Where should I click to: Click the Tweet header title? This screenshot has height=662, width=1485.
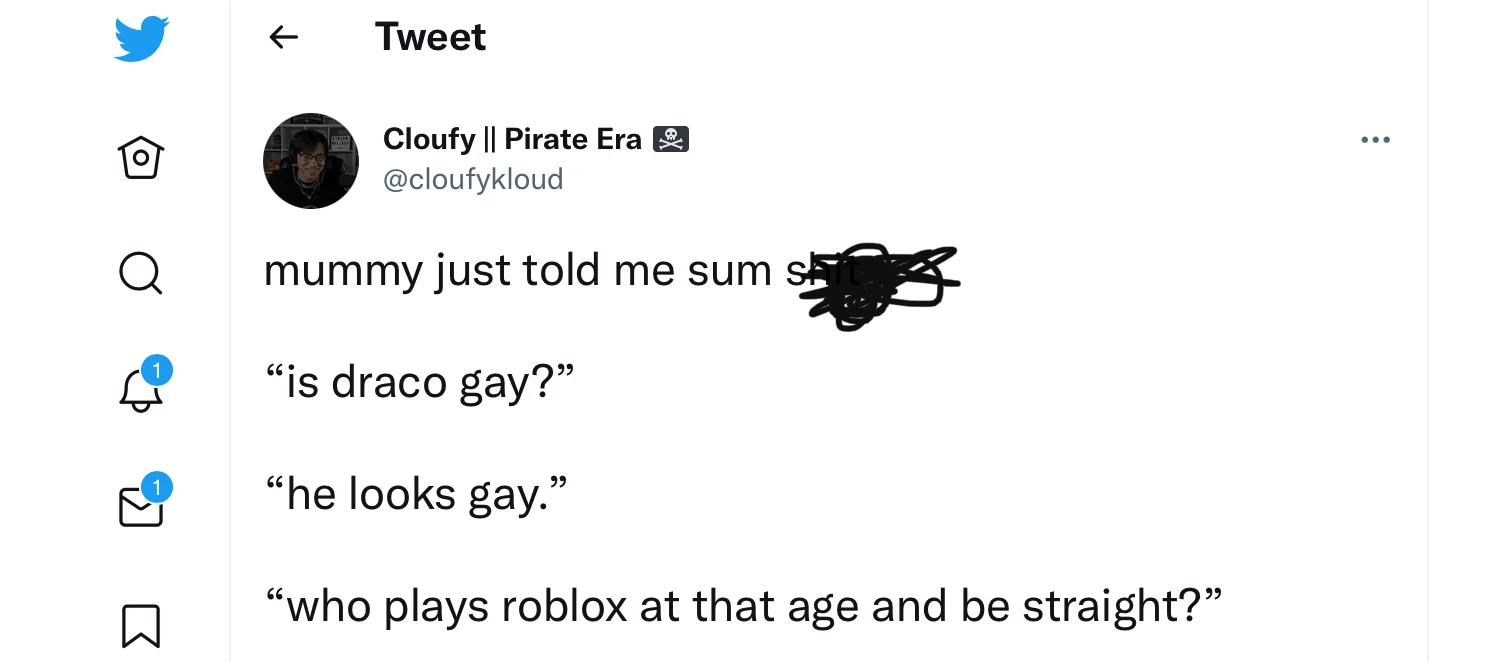(430, 38)
